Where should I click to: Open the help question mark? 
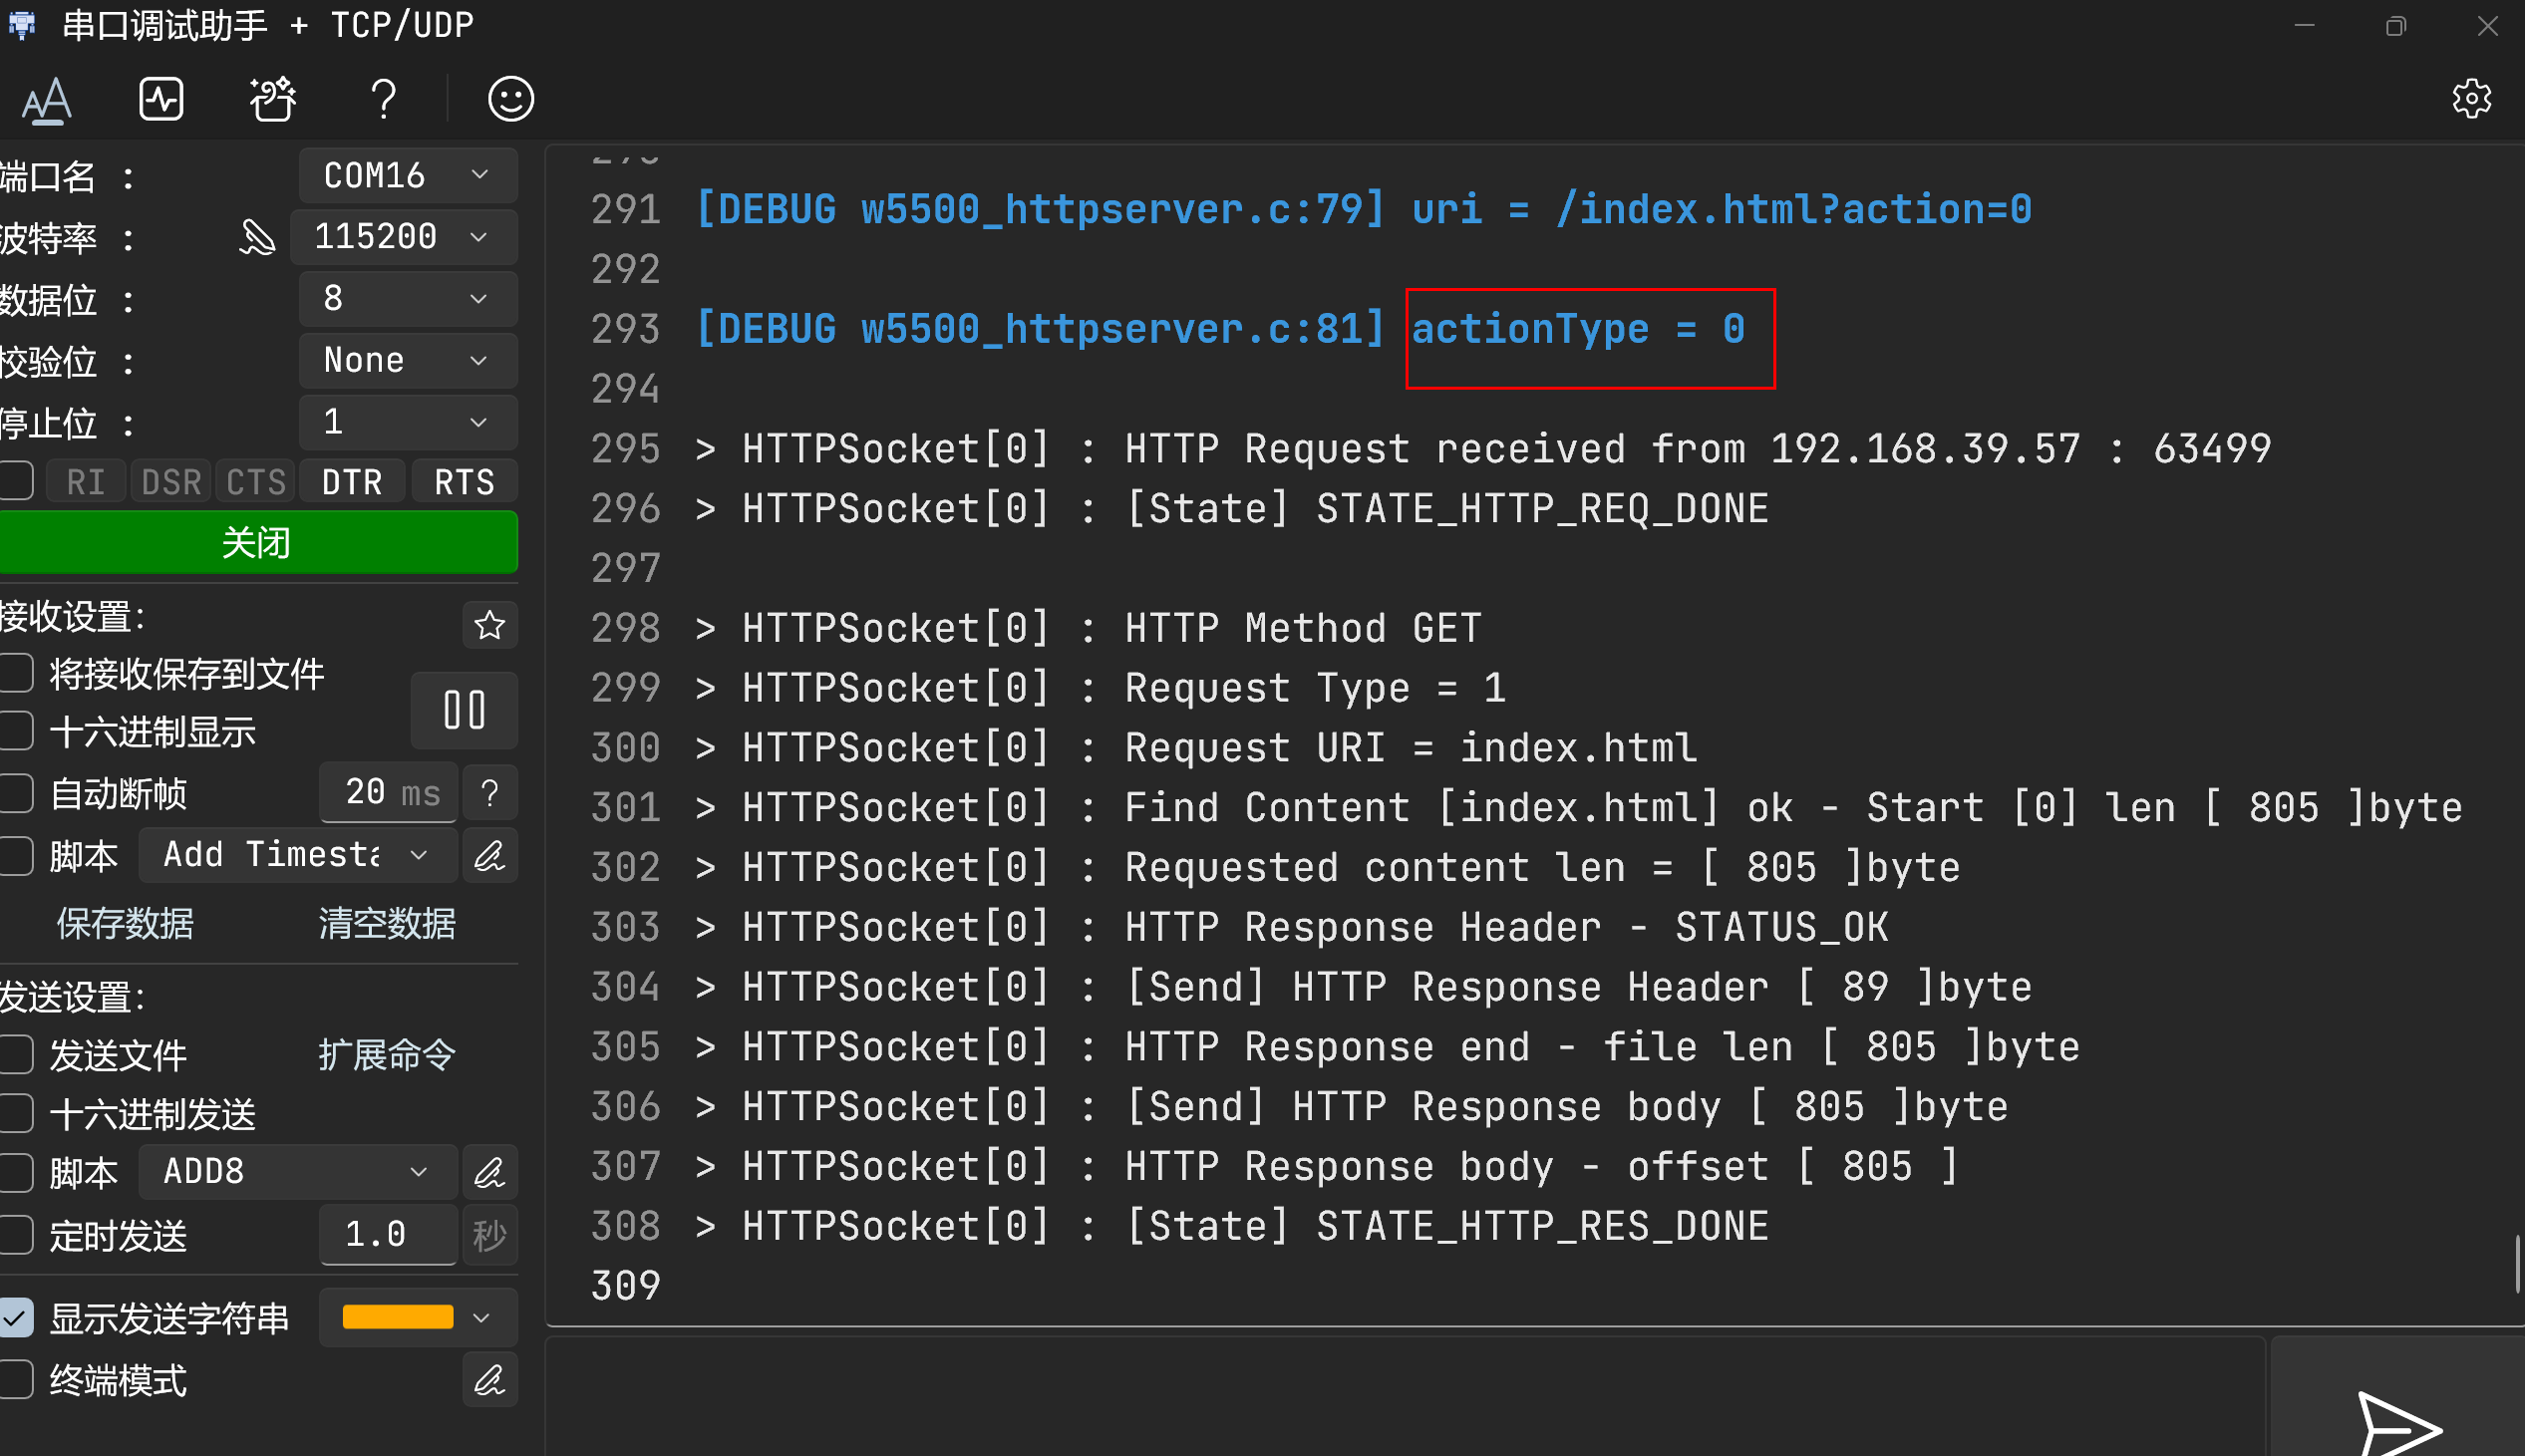point(383,100)
